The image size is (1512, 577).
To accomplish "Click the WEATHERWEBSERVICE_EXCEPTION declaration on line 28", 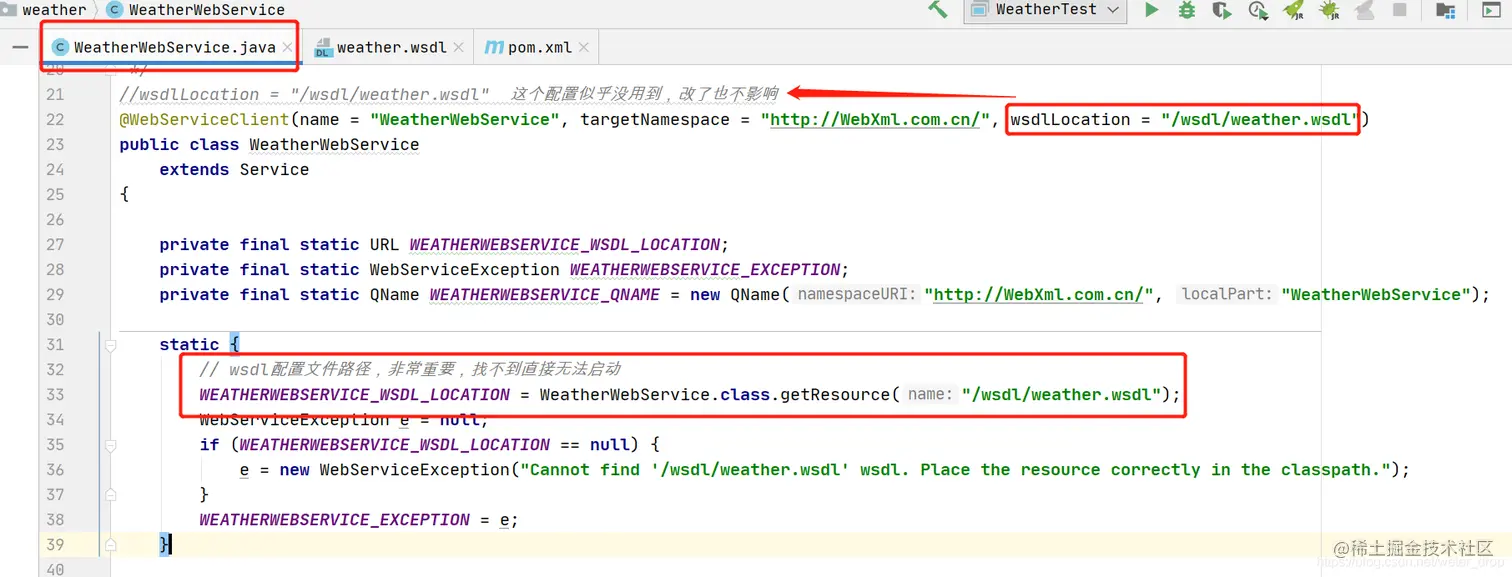I will tap(705, 269).
